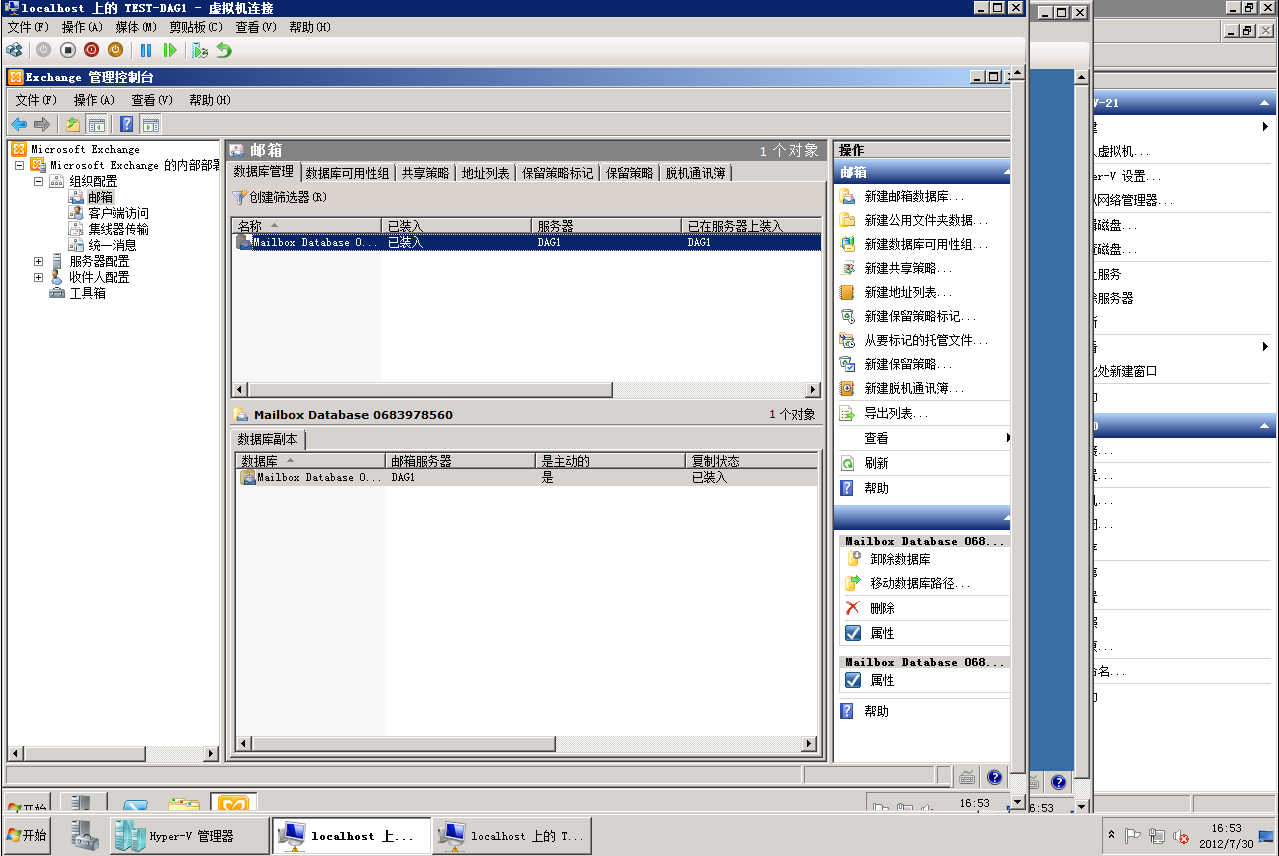Click 导出列表 action
Viewport: 1279px width, 856px height.
[896, 414]
